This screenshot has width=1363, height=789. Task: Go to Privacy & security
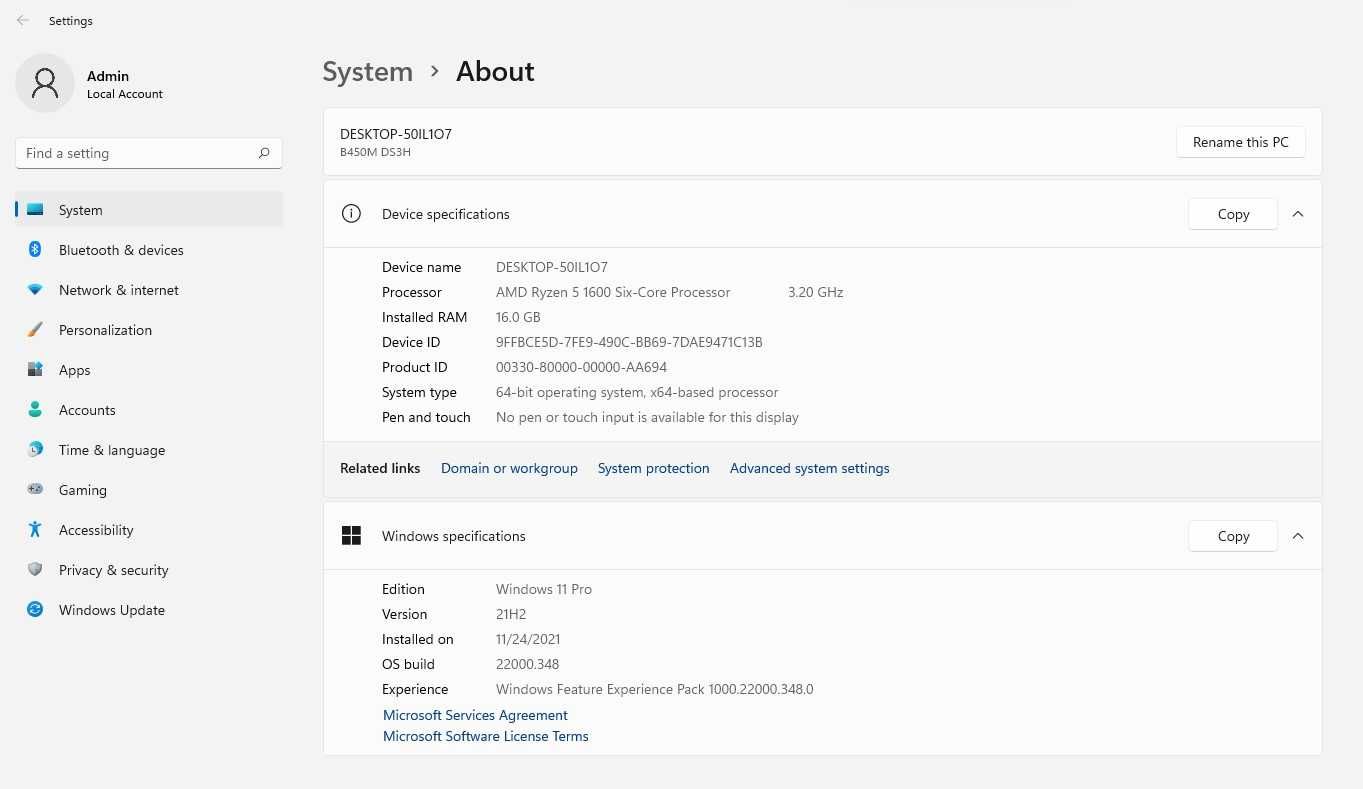click(149, 570)
